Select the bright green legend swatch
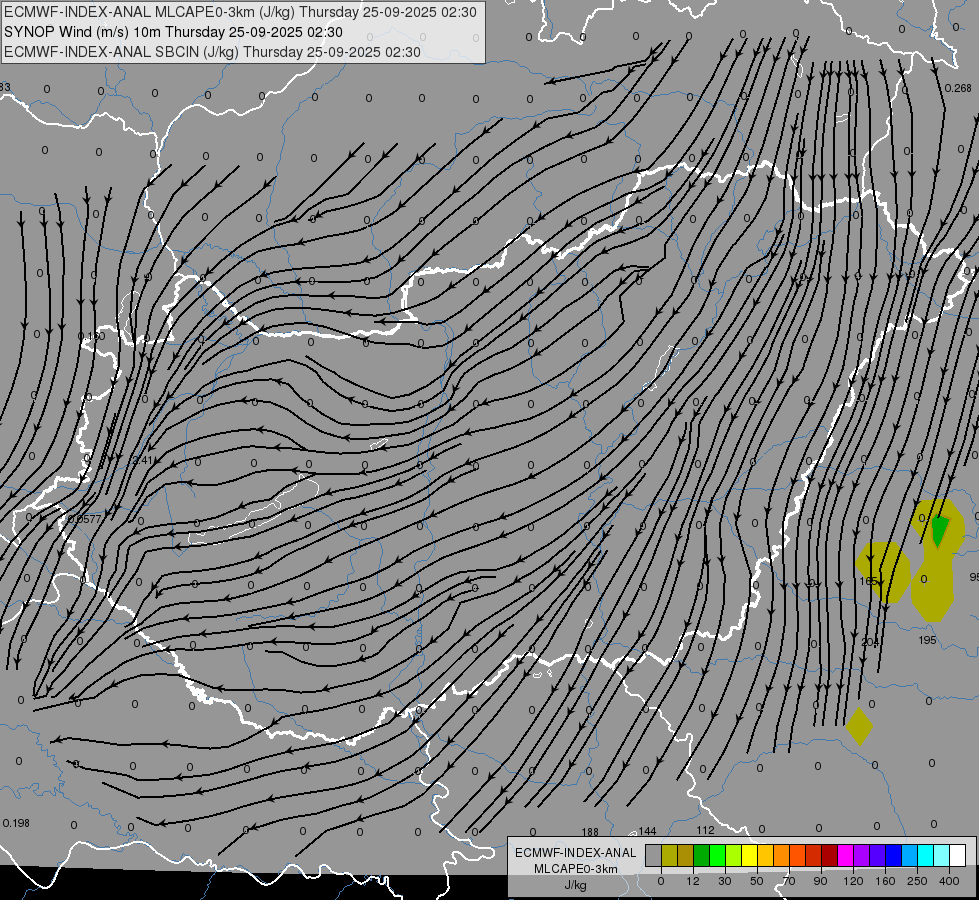This screenshot has height=900, width=979. click(717, 855)
